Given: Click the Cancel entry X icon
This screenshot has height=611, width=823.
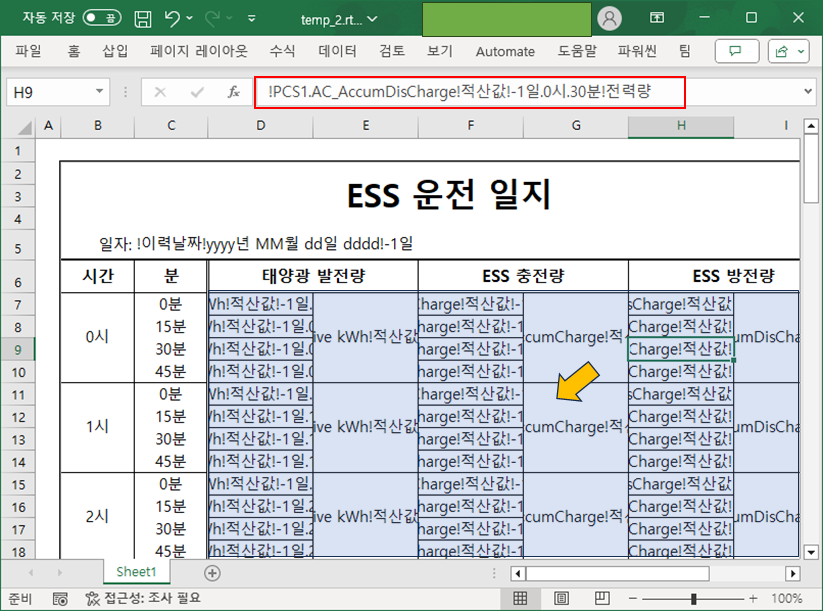Looking at the screenshot, I should click(161, 92).
